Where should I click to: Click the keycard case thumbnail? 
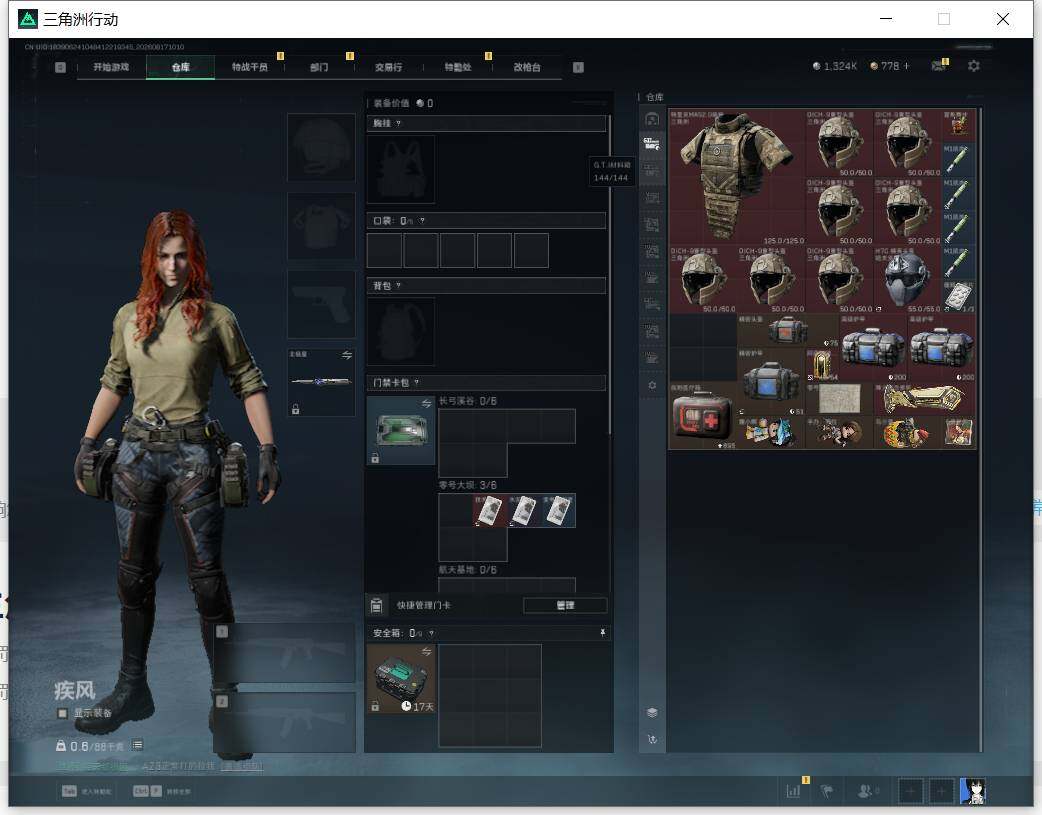pos(401,431)
